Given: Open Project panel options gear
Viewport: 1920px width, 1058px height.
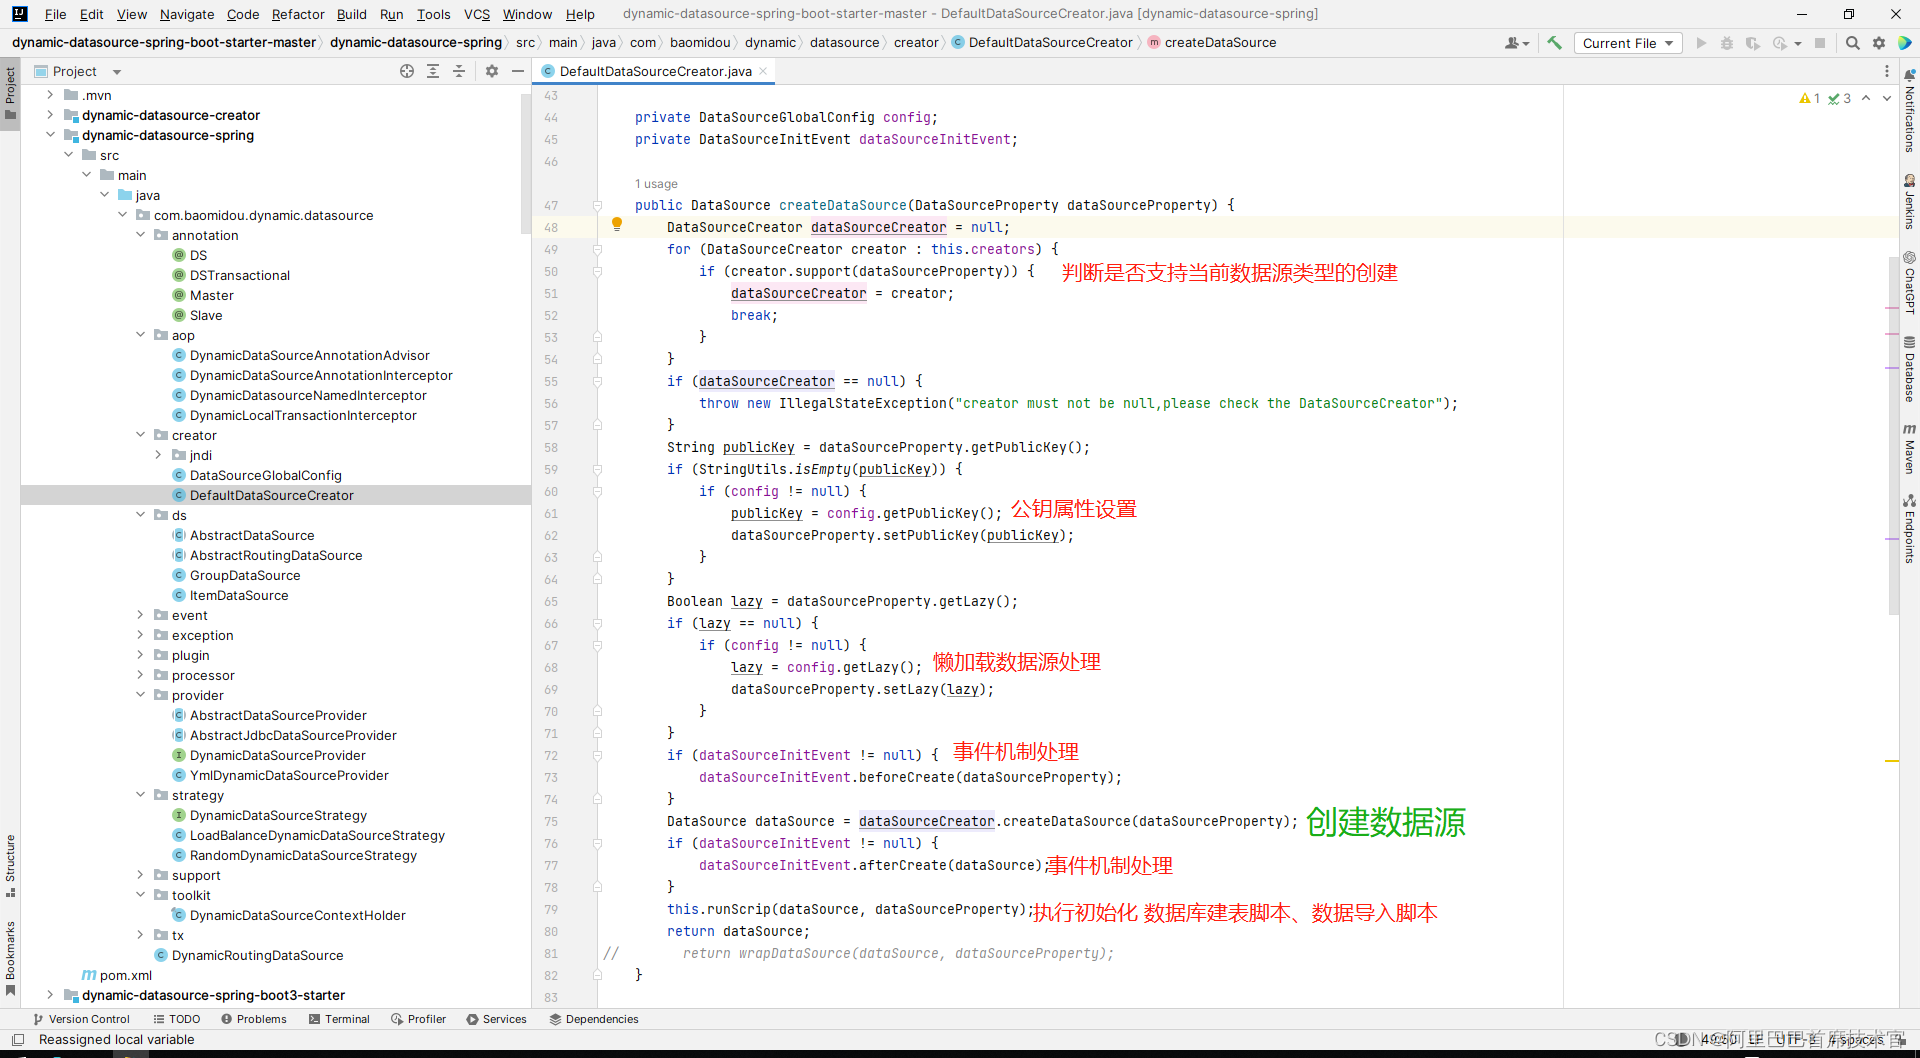Looking at the screenshot, I should coord(492,71).
